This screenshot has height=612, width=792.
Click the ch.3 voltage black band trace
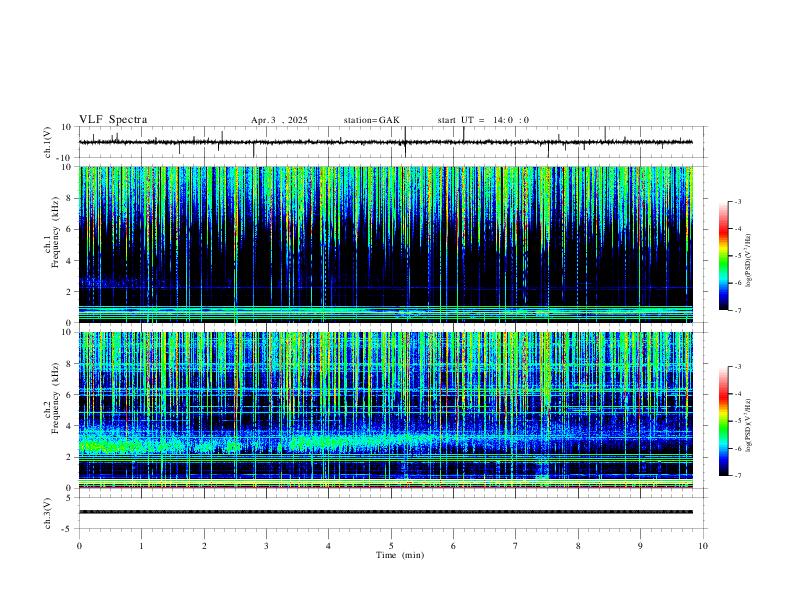(386, 512)
